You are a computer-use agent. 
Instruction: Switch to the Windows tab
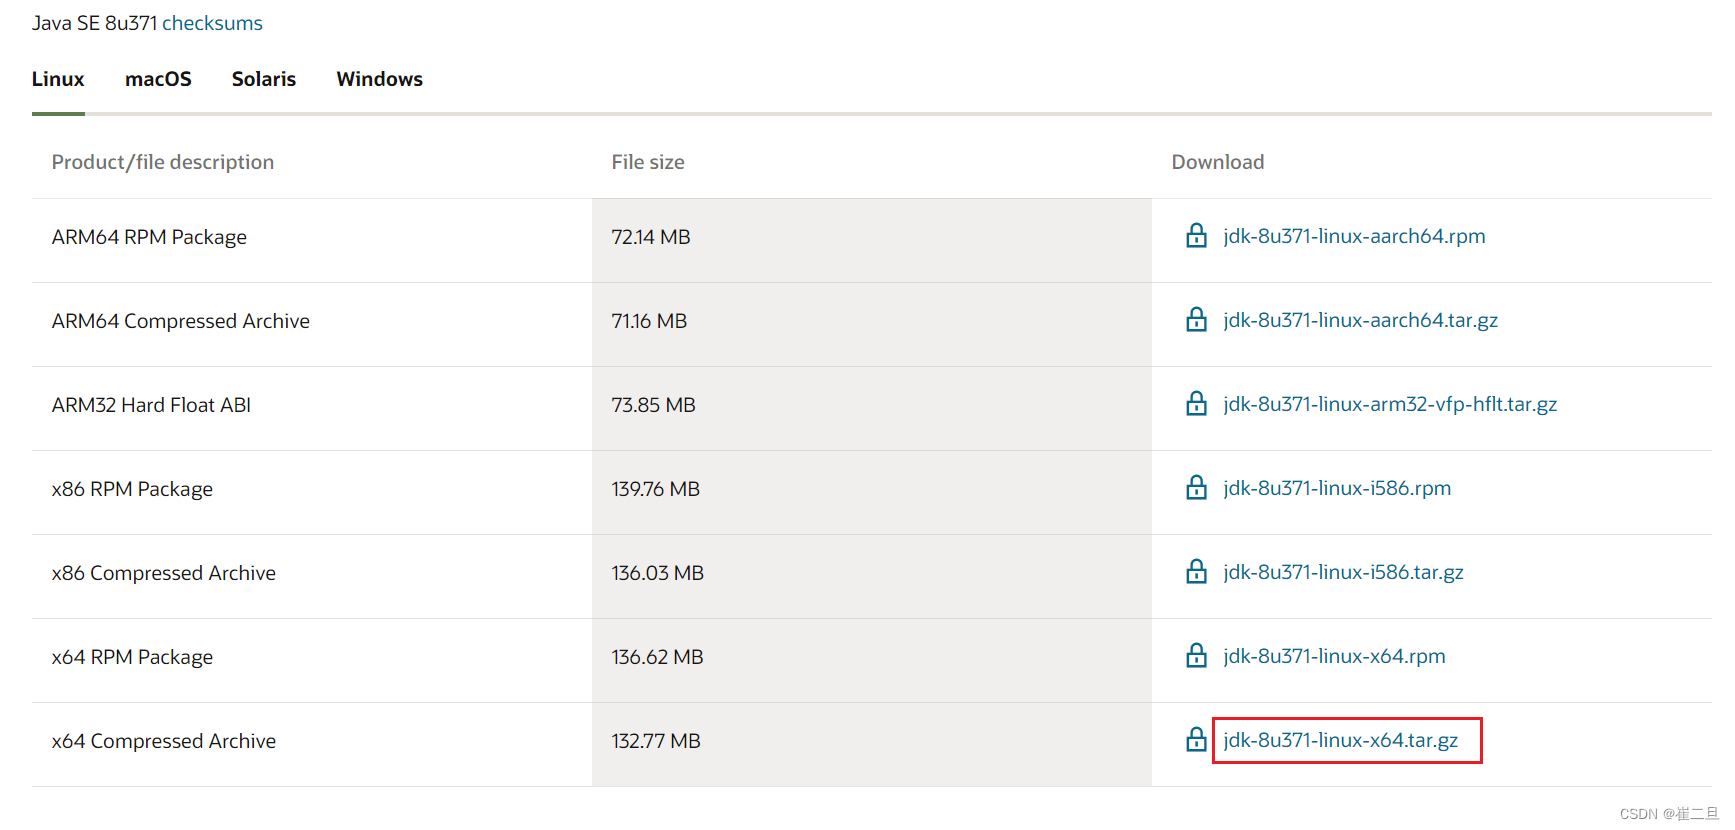(x=380, y=79)
